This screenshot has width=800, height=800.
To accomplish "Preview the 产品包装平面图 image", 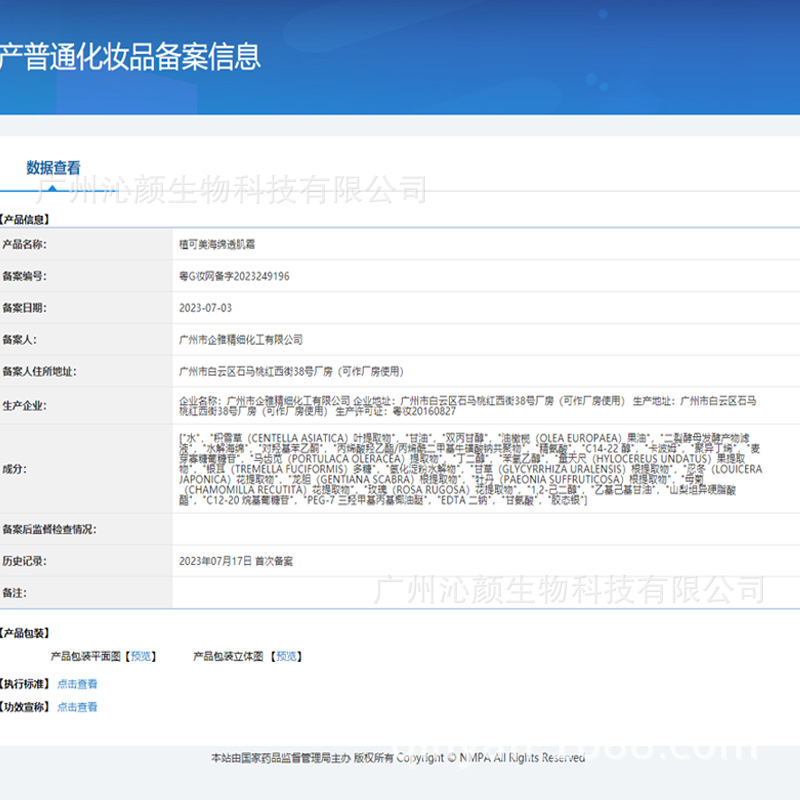I will click(x=142, y=656).
